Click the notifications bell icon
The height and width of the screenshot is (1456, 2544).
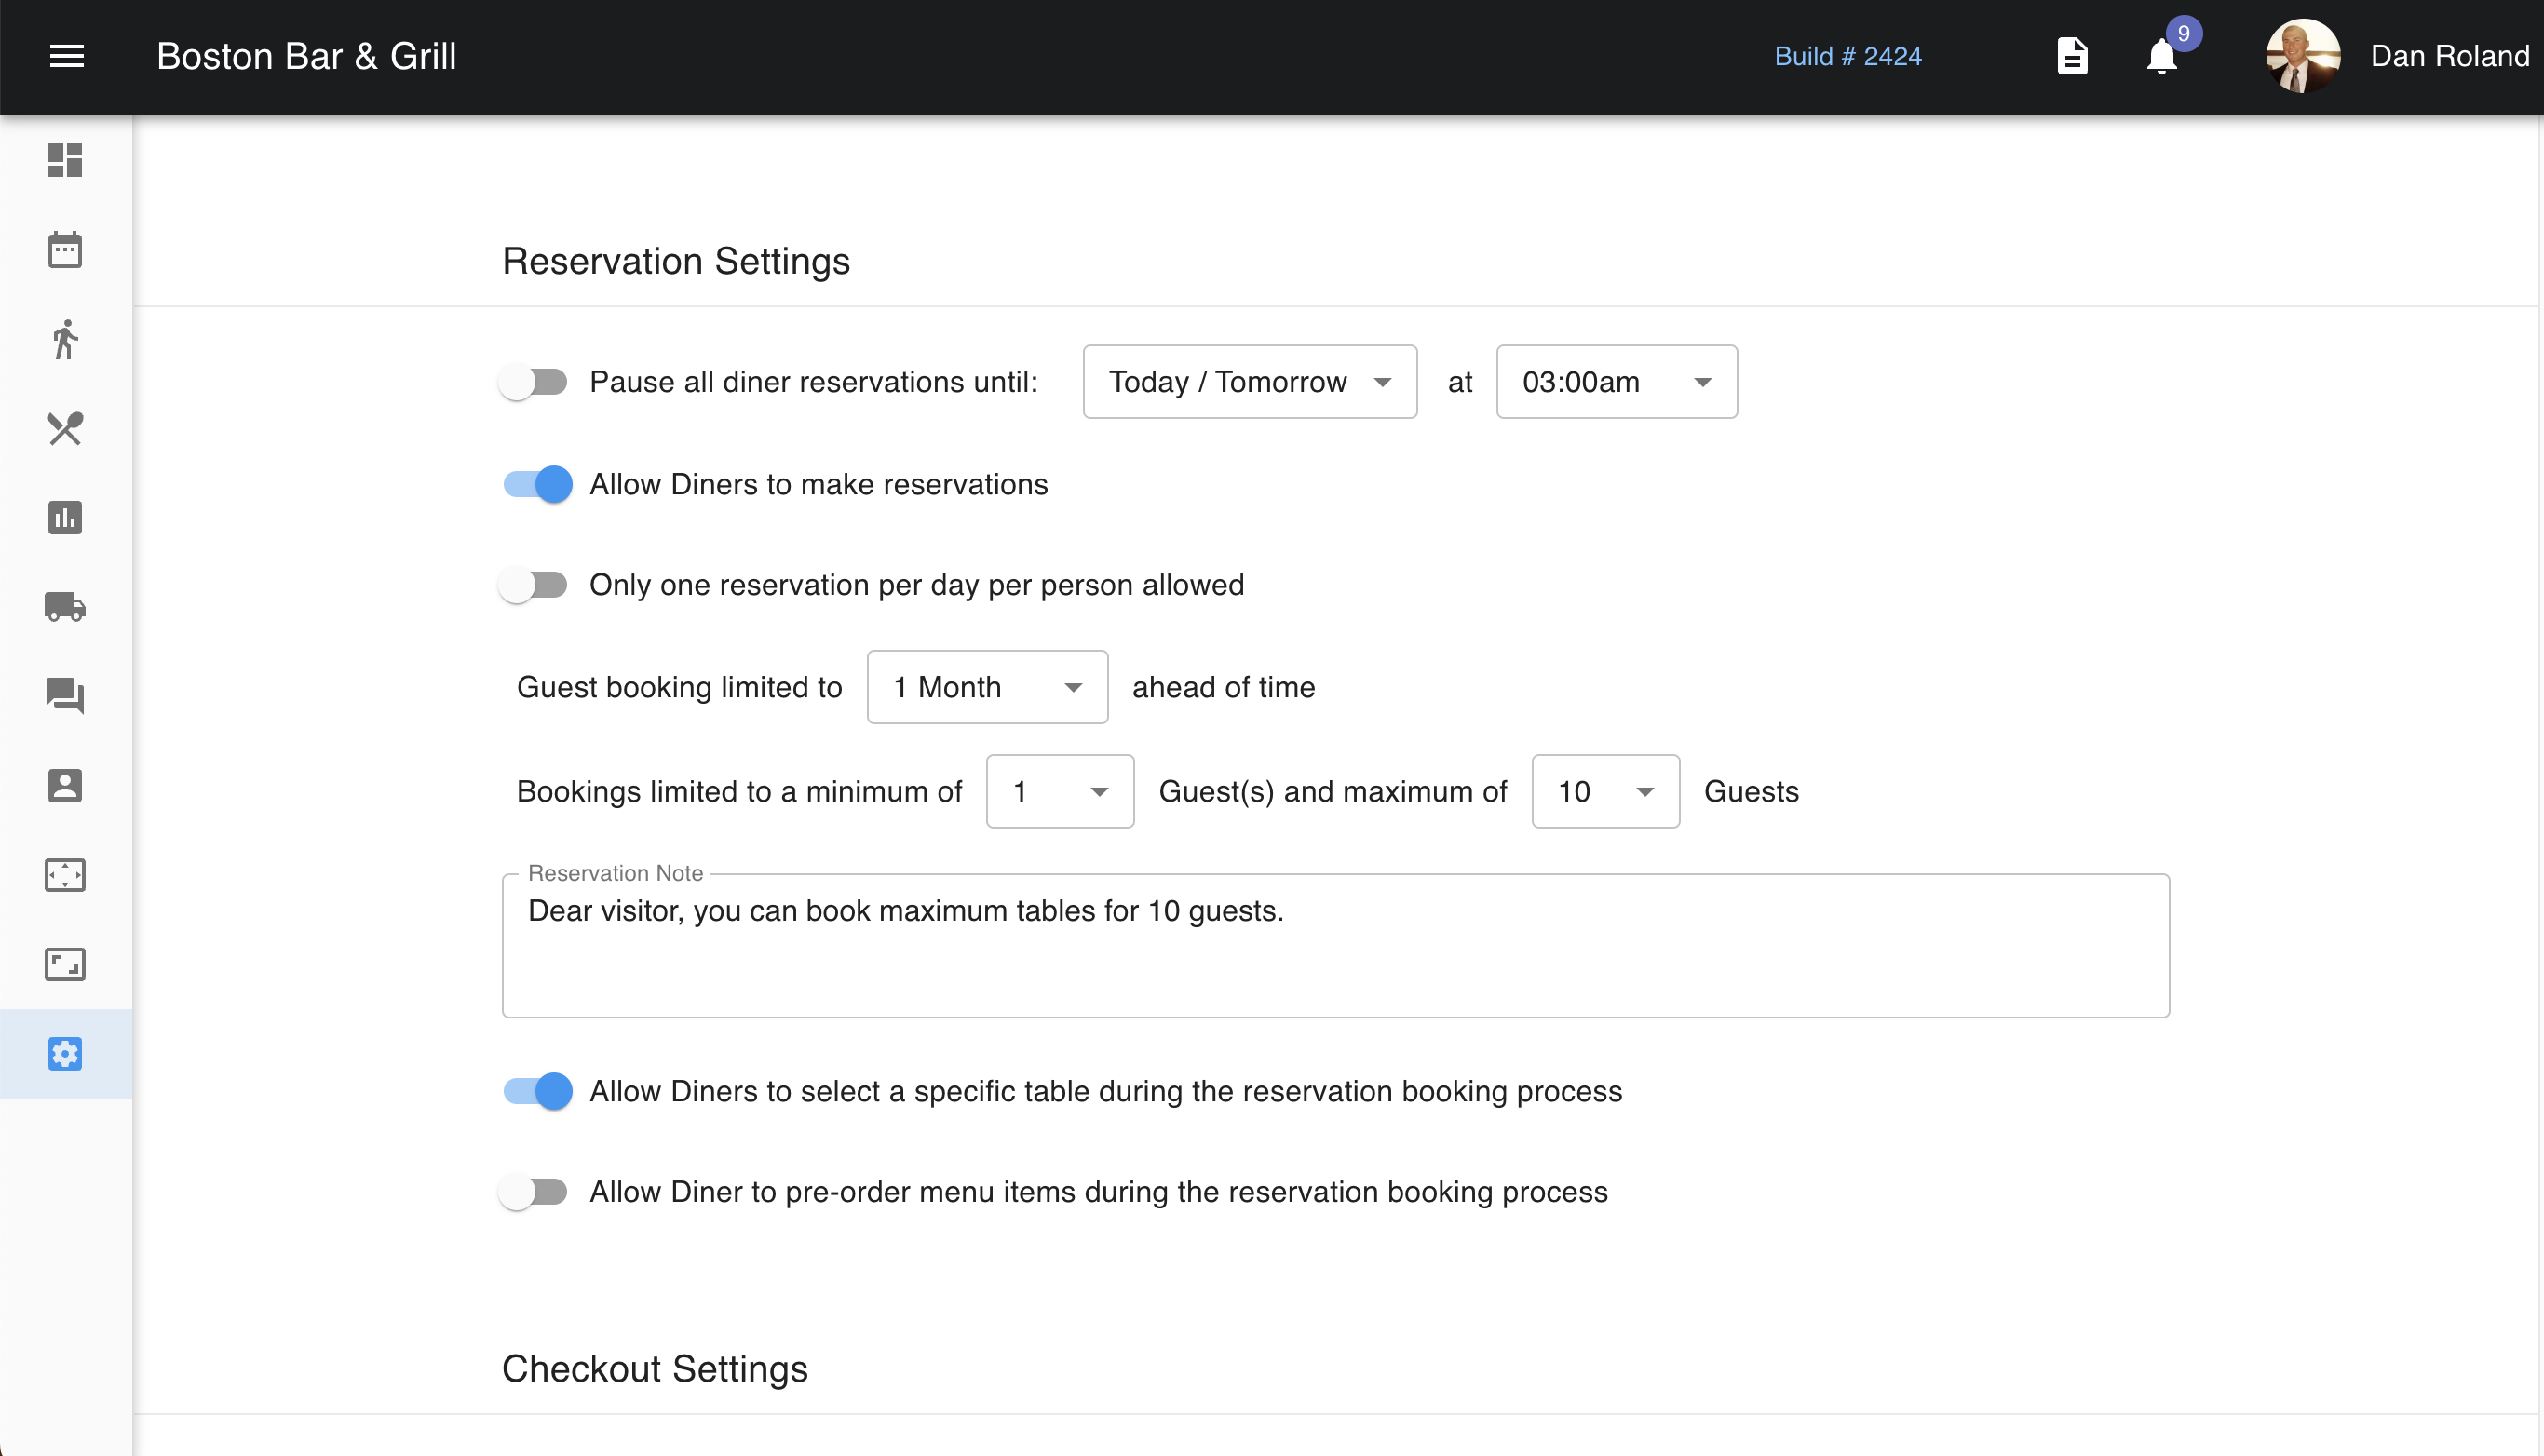[2161, 56]
